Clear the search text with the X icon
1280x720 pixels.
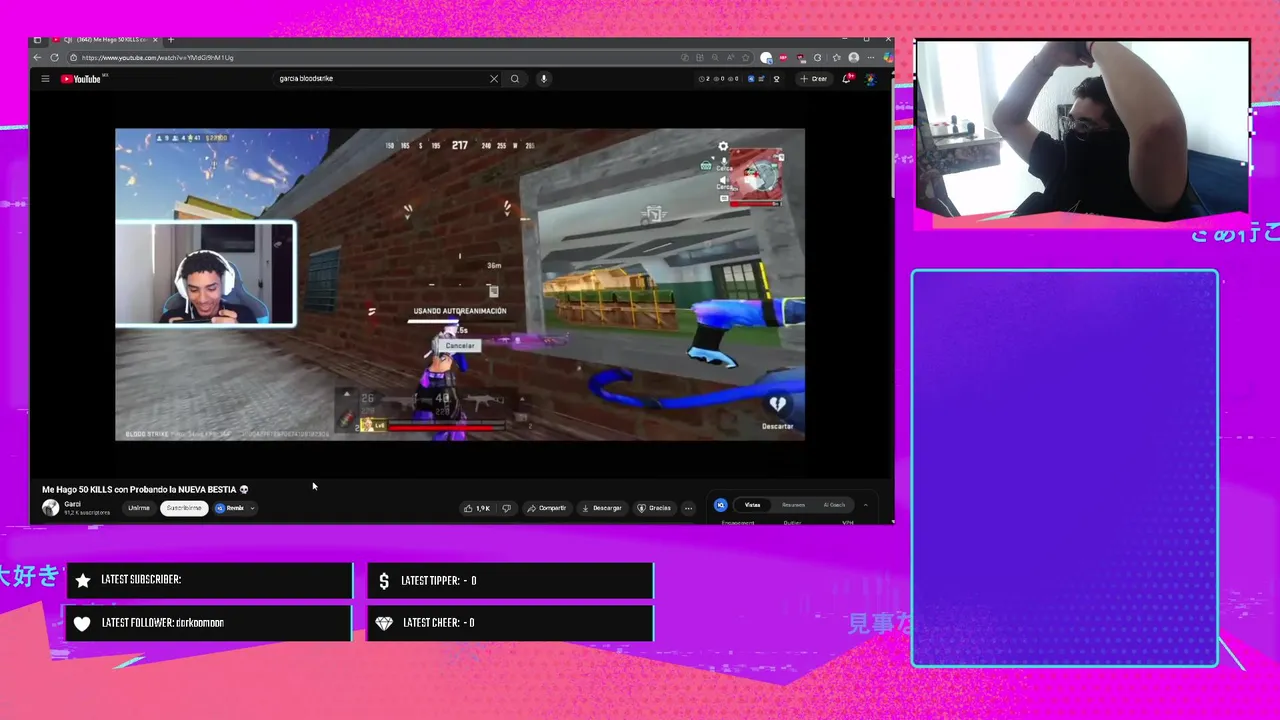click(493, 79)
